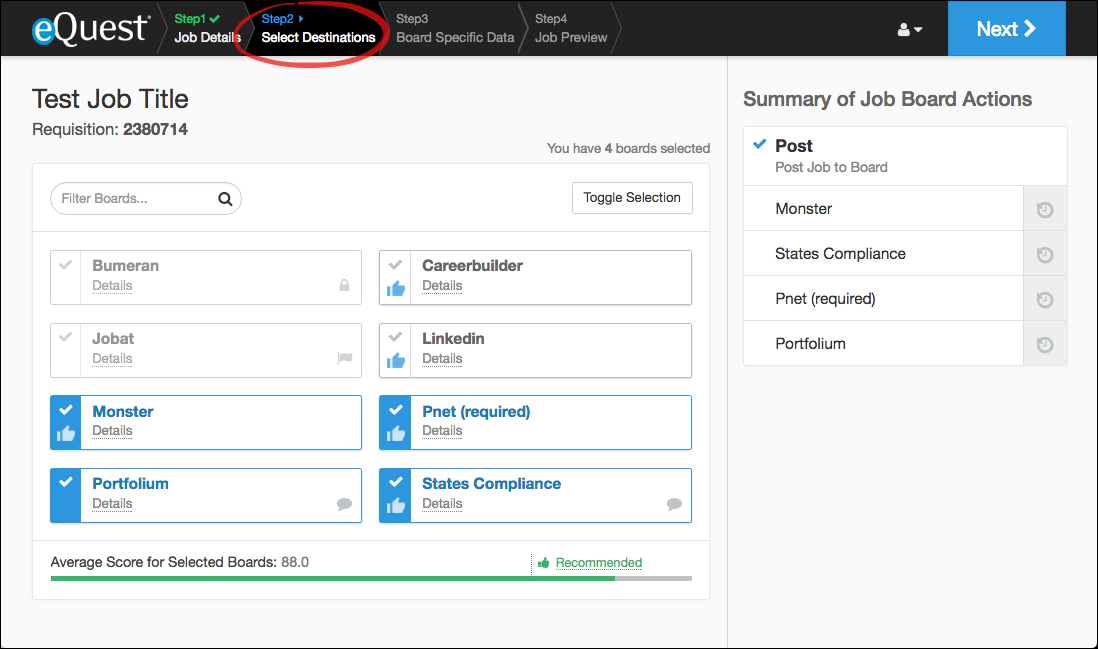1098x649 pixels.
Task: Click the Toggle Selection button
Action: [x=632, y=198]
